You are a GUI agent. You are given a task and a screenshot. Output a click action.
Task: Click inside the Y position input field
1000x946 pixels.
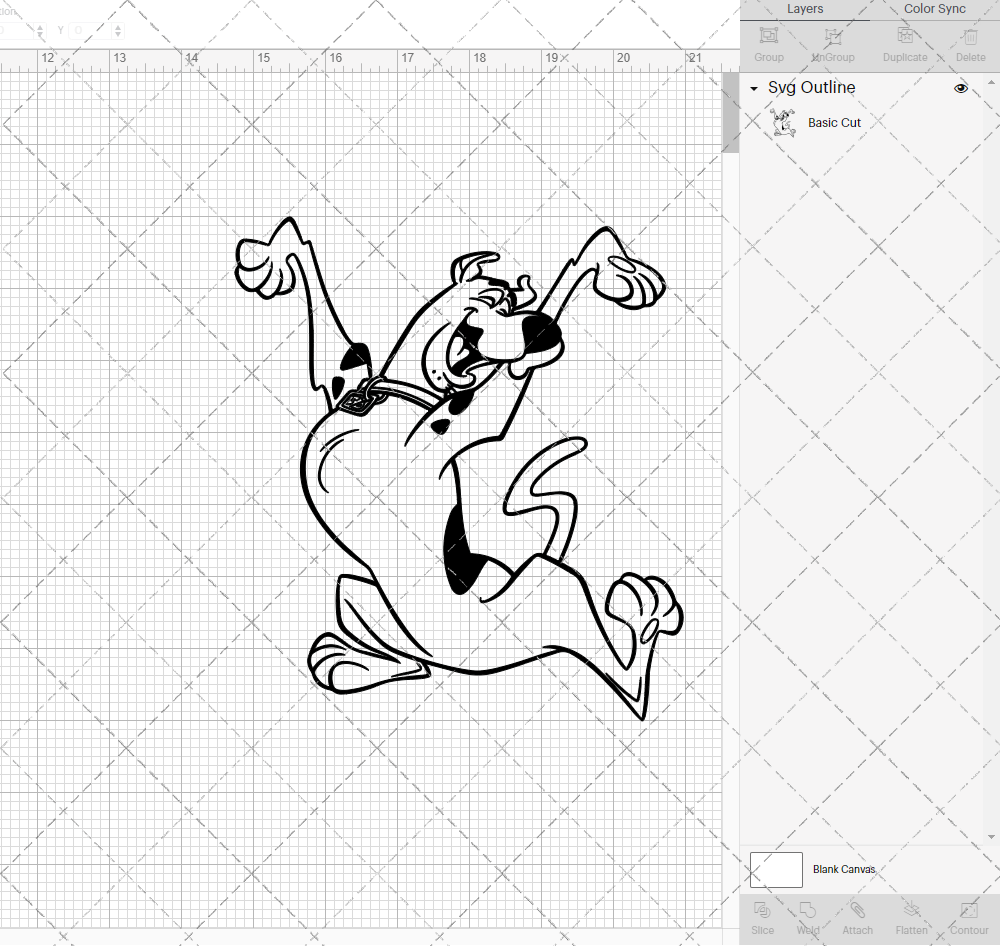tap(90, 30)
